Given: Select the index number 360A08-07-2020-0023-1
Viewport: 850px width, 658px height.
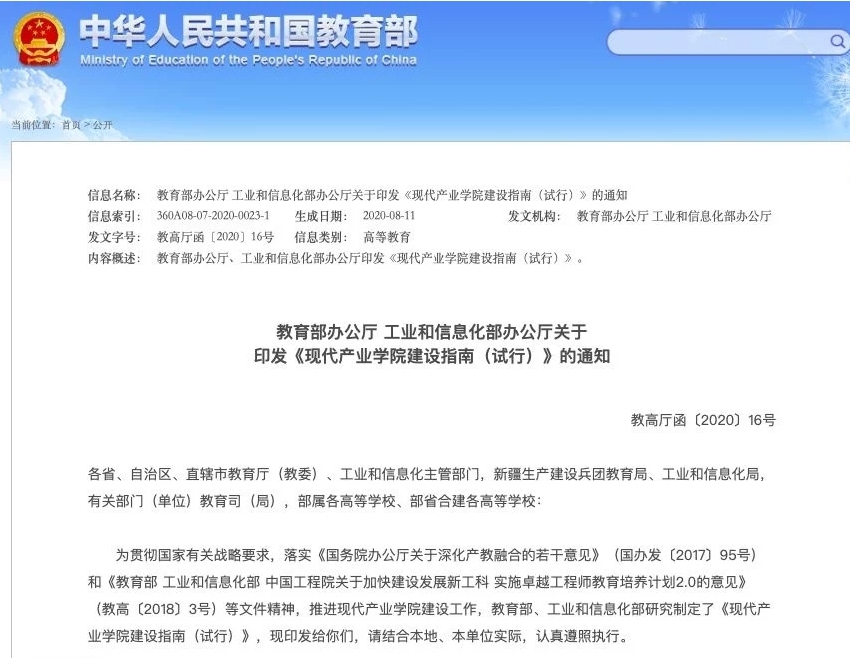Looking at the screenshot, I should tap(213, 216).
